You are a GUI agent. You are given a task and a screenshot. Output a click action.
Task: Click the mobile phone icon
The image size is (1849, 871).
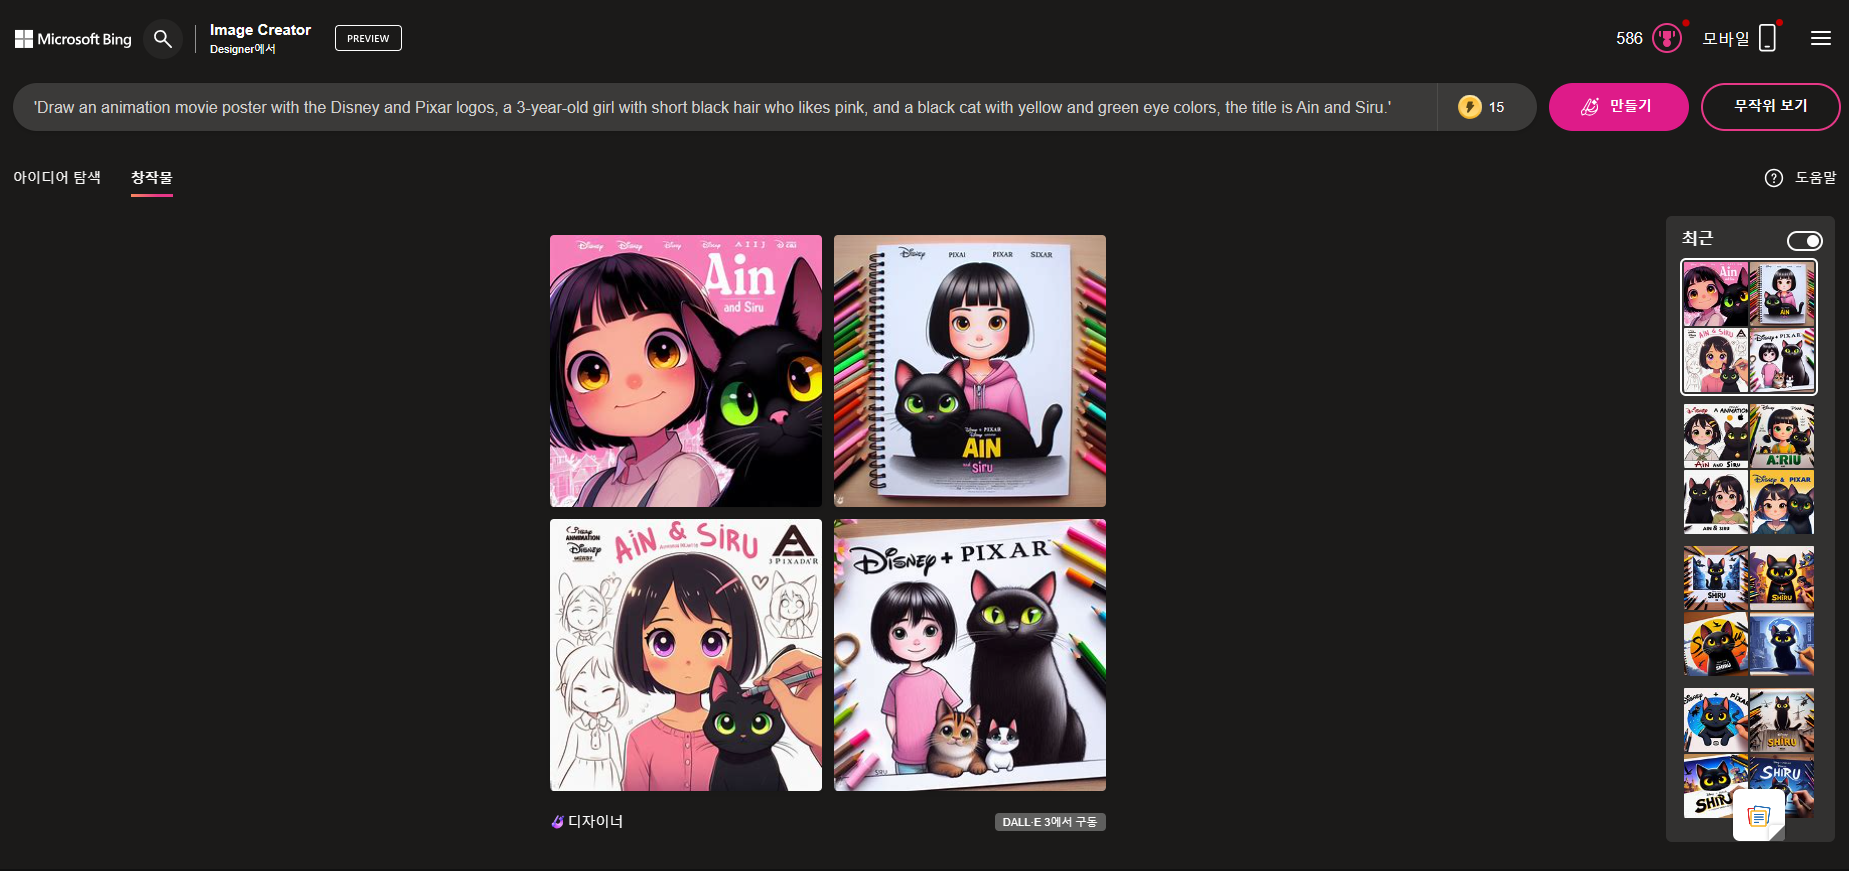pos(1768,38)
